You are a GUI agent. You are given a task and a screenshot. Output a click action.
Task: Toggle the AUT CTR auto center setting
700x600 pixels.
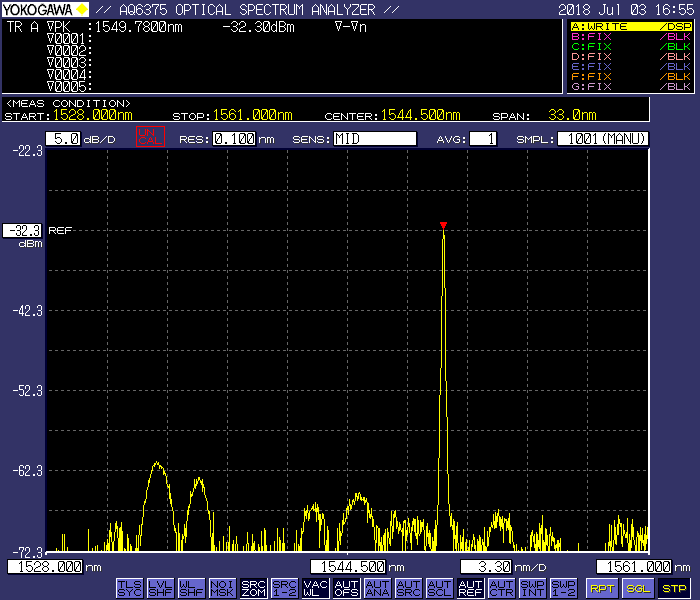point(501,588)
